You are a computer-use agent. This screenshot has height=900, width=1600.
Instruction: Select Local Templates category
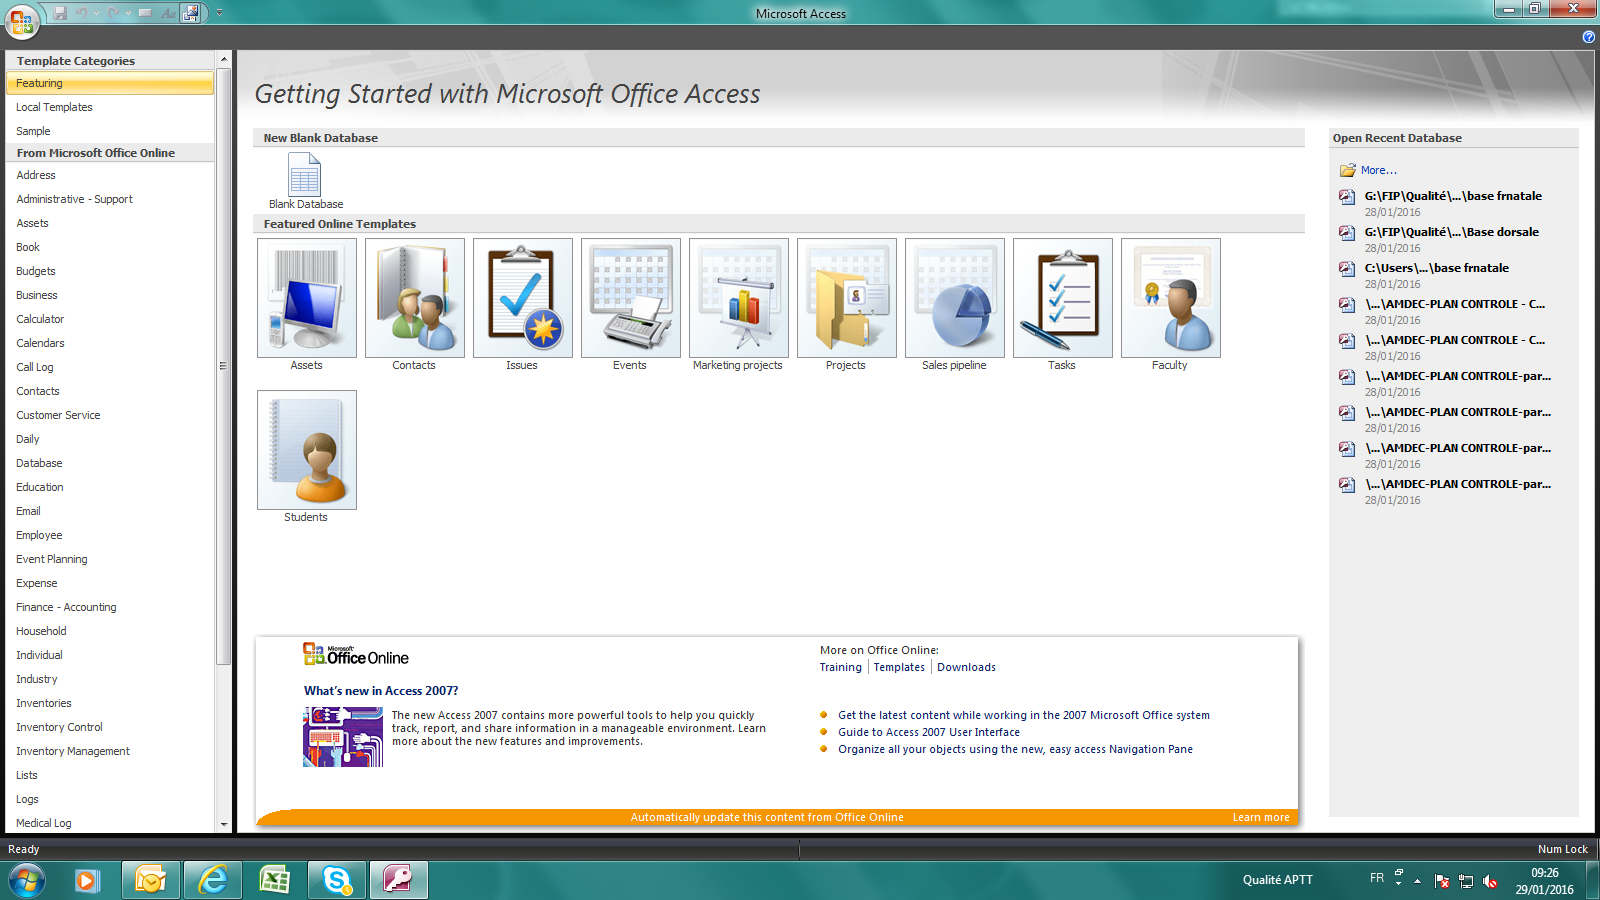click(54, 107)
